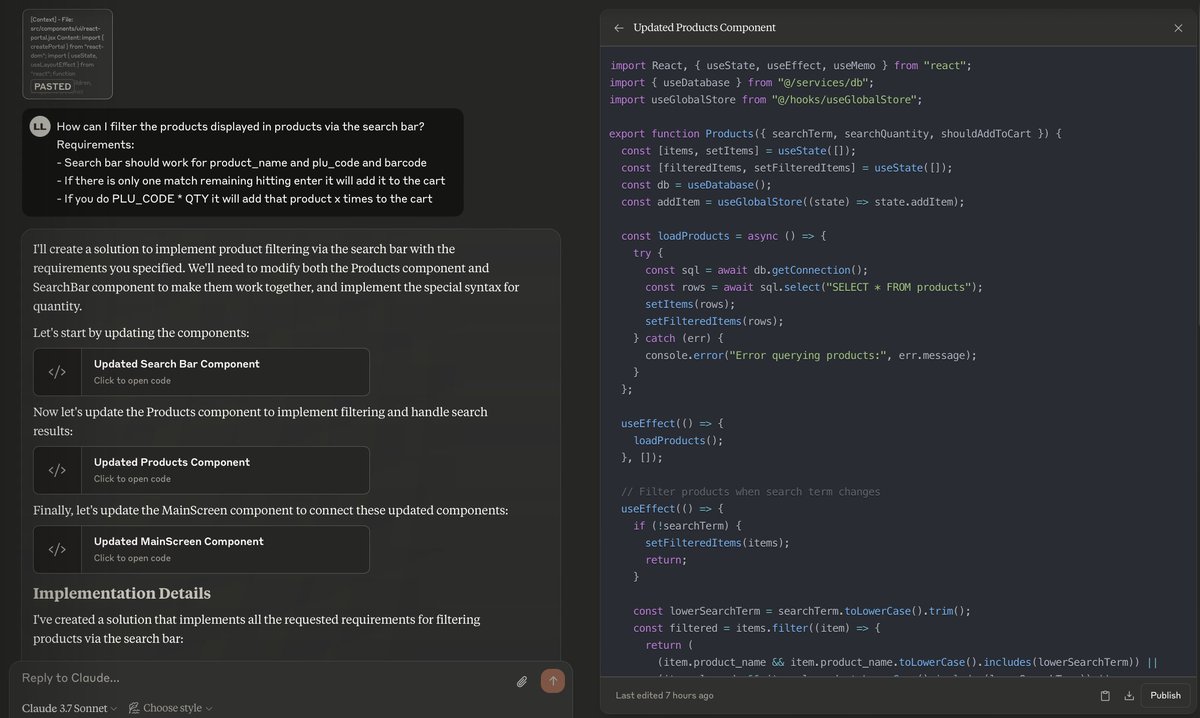Close the Updated Products Component panel
This screenshot has width=1200, height=718.
click(x=1178, y=28)
